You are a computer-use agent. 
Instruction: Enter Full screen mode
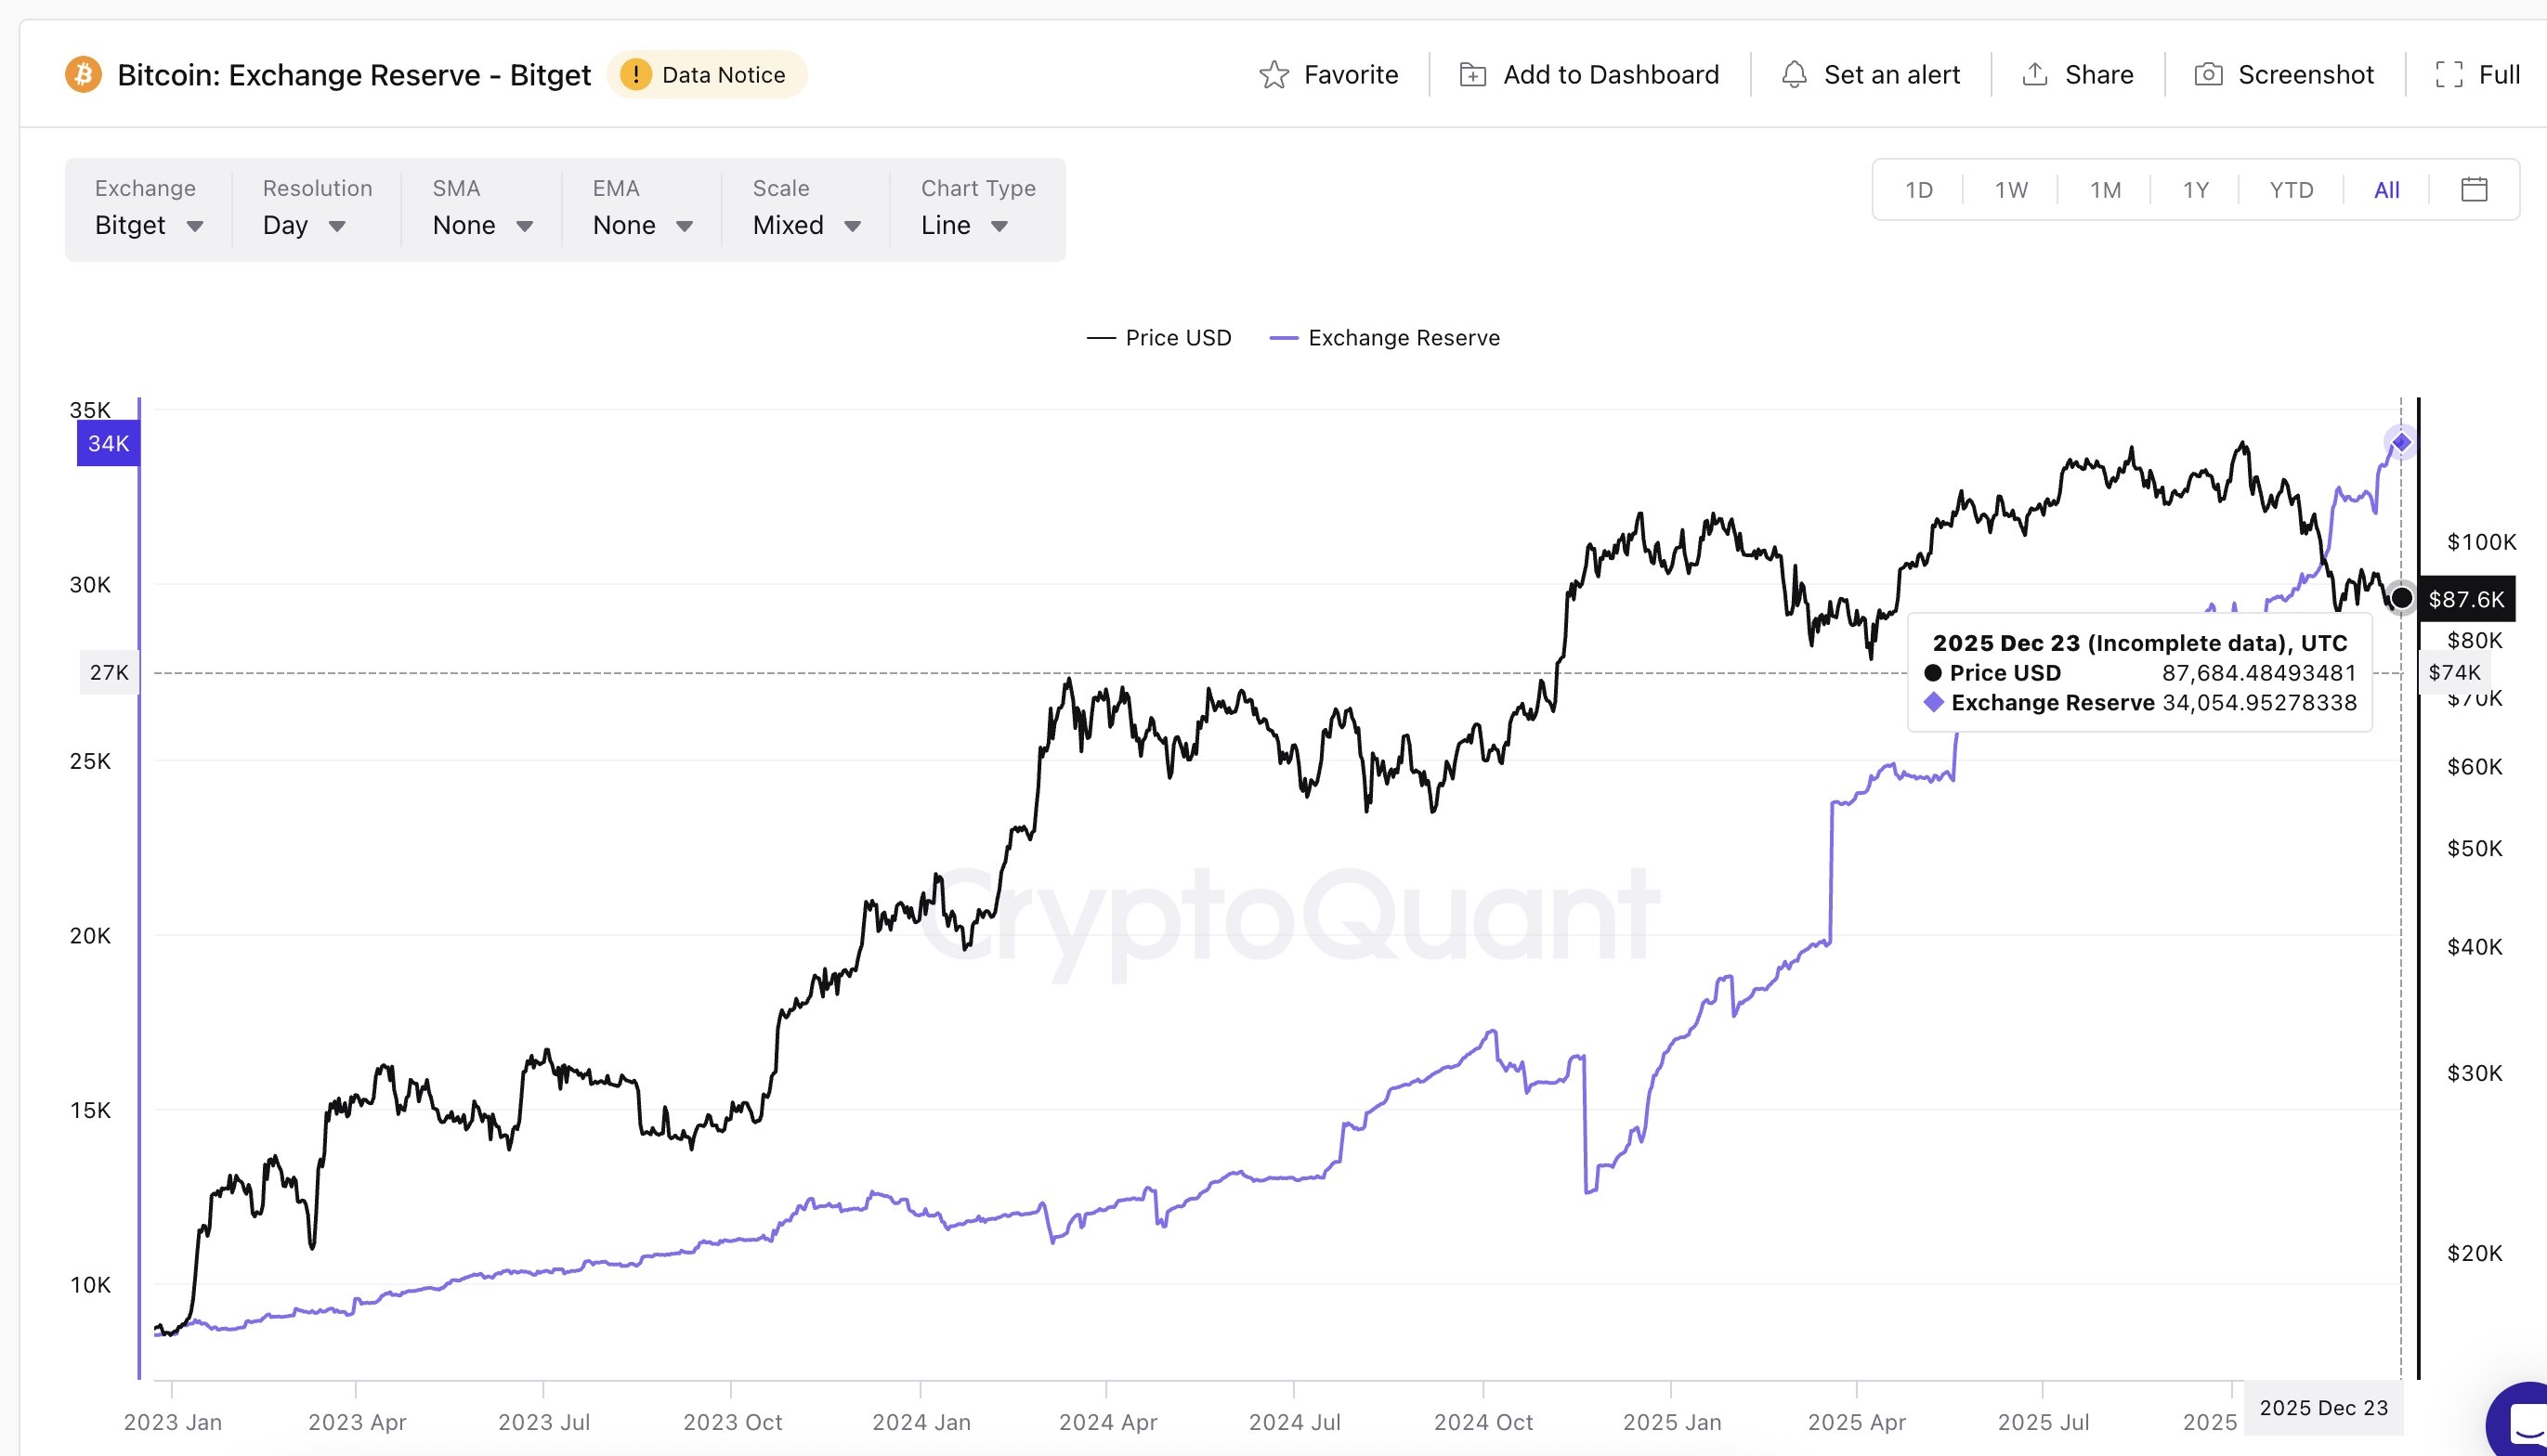(2449, 74)
